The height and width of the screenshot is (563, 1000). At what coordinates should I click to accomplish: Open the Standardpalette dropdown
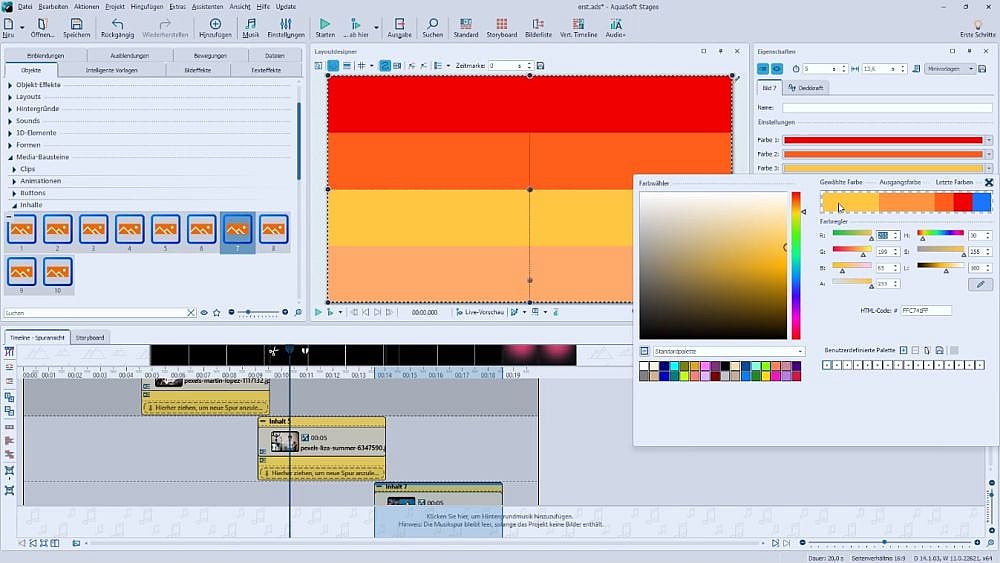800,352
